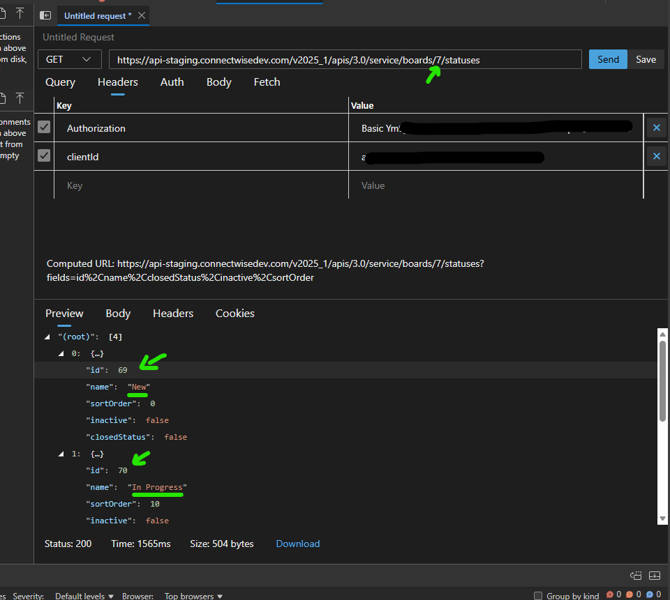
Task: Delete the clientId header row
Action: 656,156
